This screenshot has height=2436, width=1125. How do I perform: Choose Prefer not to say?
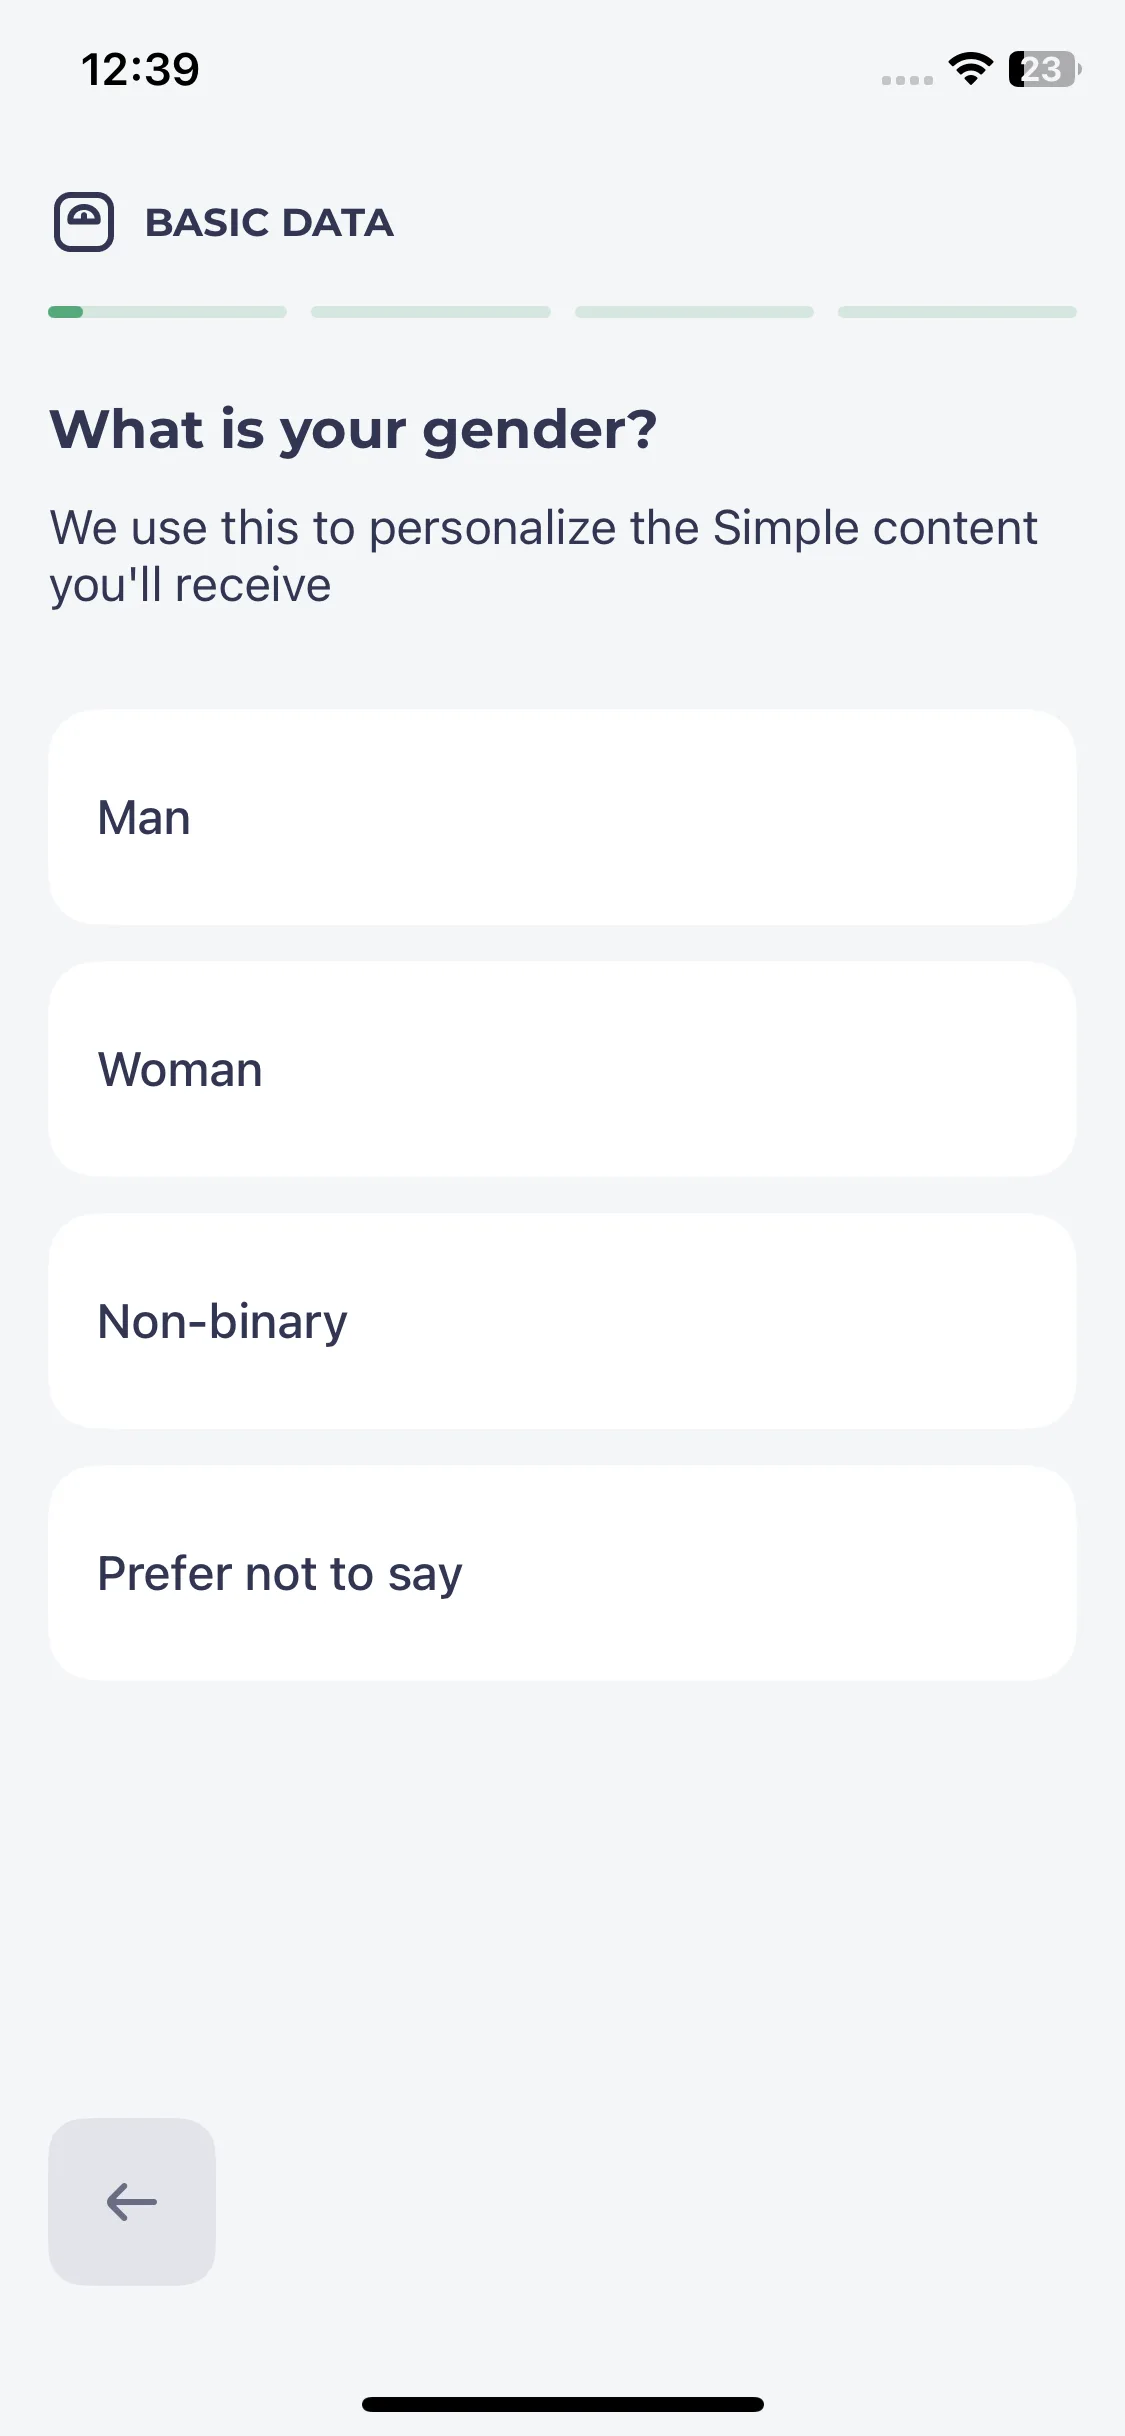coord(562,1573)
